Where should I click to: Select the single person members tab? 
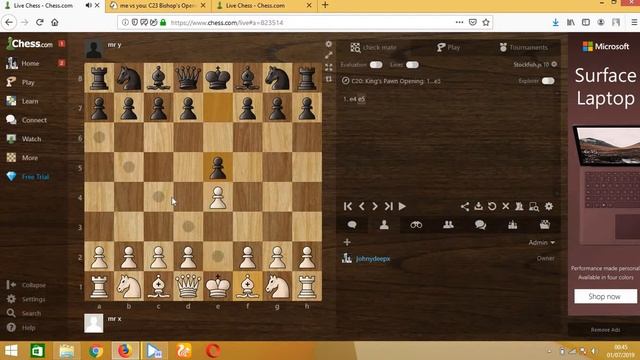point(384,225)
